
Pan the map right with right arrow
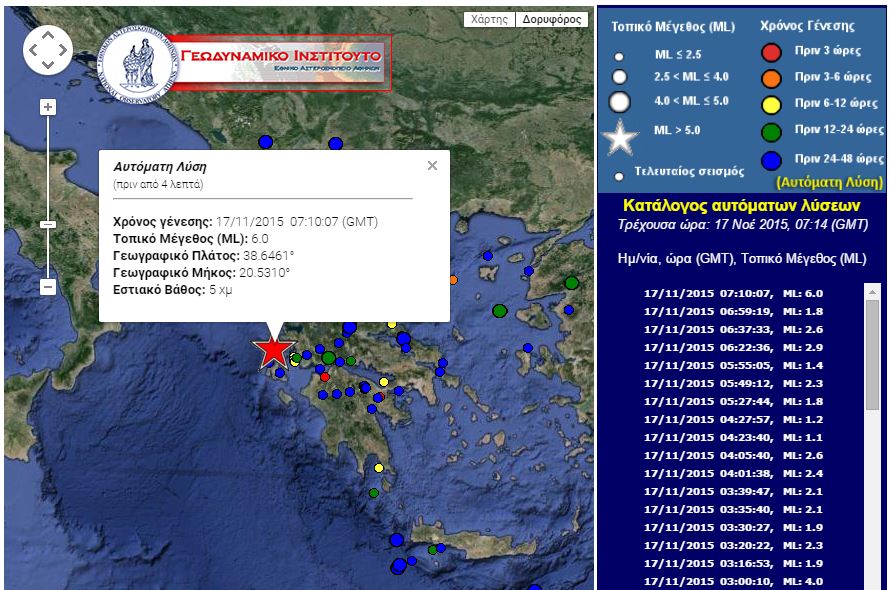click(64, 50)
